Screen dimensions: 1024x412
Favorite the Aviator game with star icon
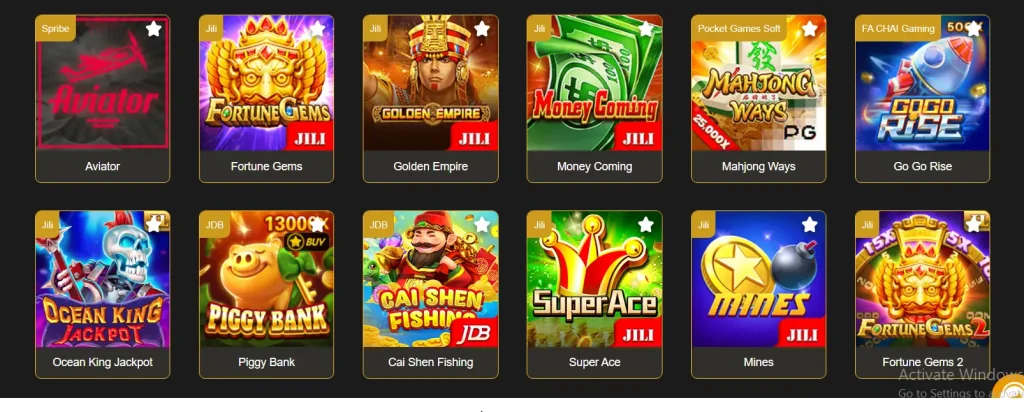[x=153, y=29]
